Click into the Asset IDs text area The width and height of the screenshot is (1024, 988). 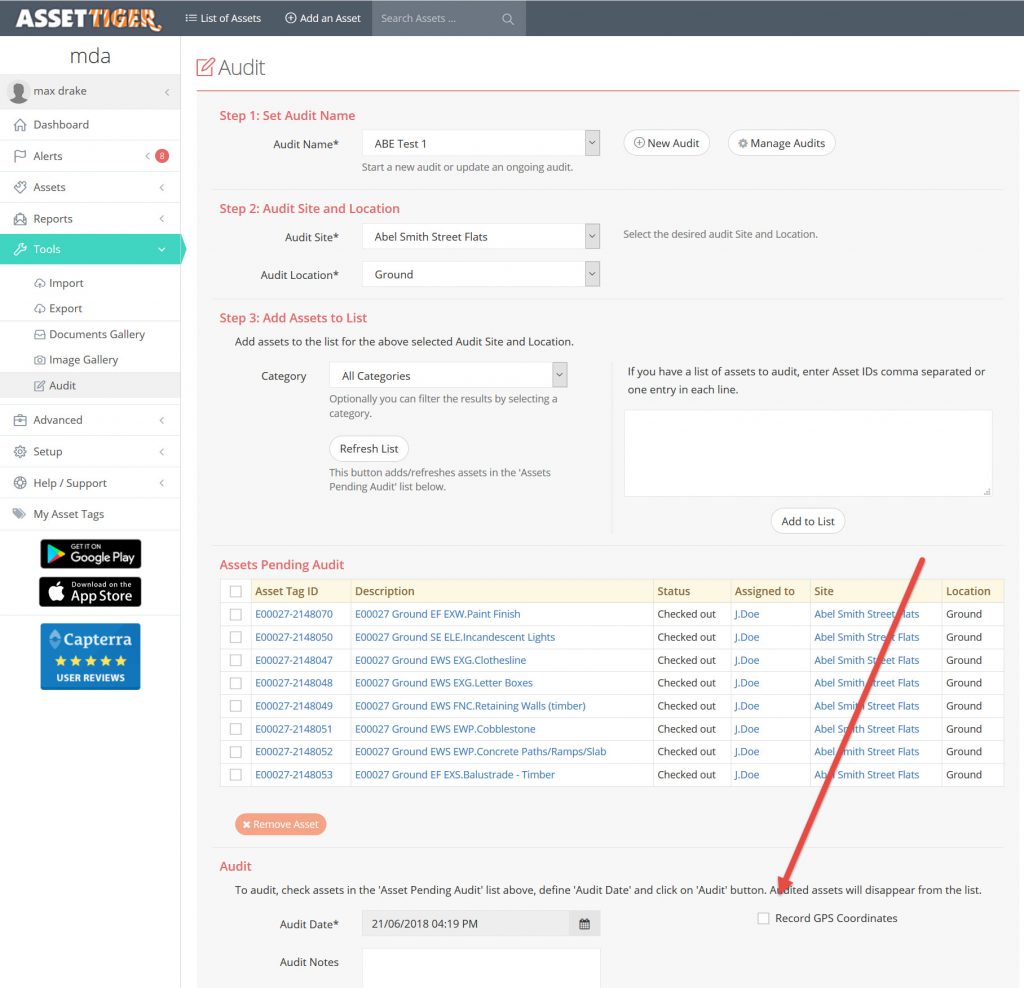click(x=807, y=452)
